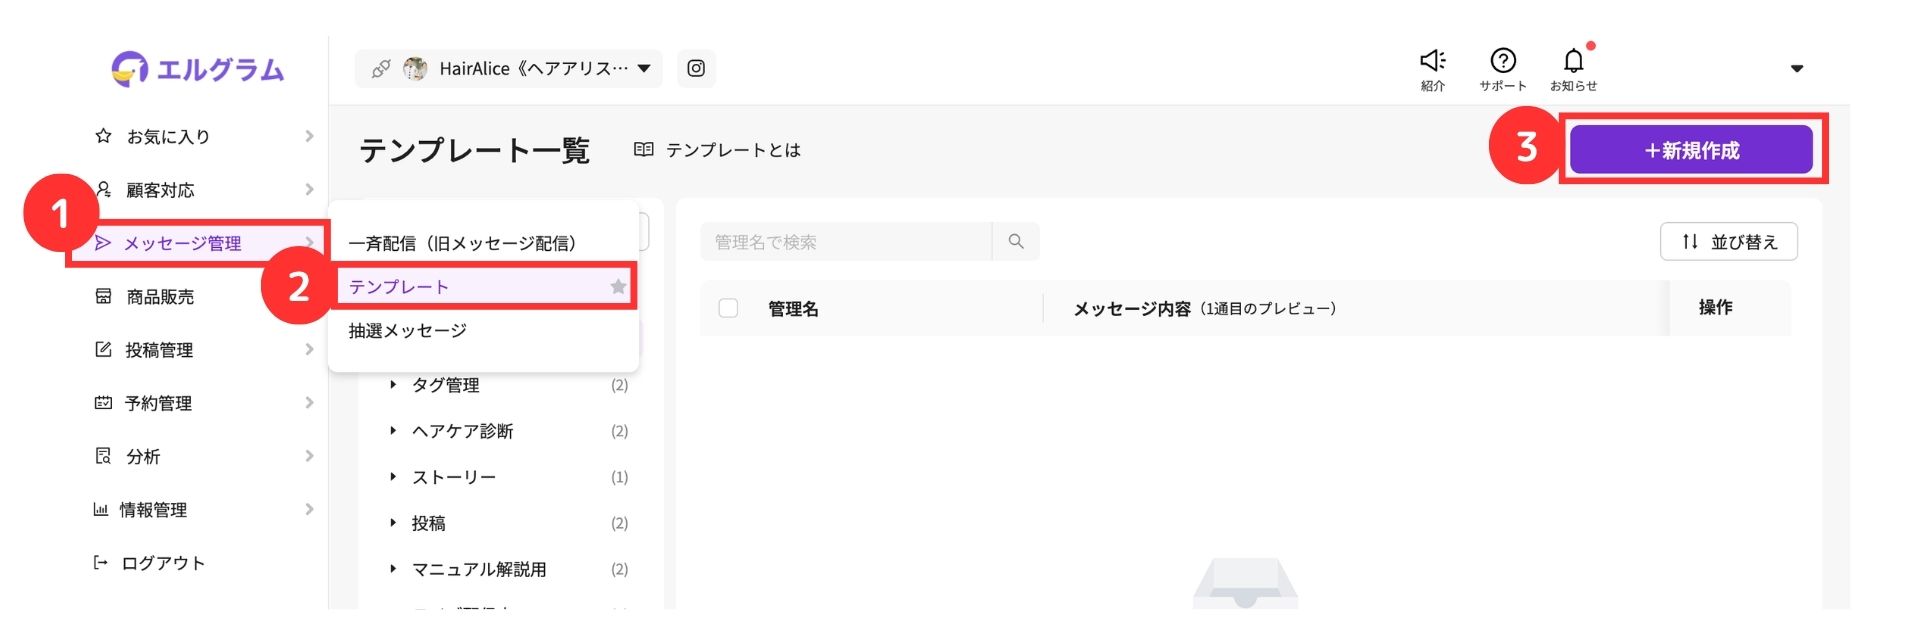The width and height of the screenshot is (1920, 640).
Task: Open the user menu arrow at top right
Action: pos(1796,69)
